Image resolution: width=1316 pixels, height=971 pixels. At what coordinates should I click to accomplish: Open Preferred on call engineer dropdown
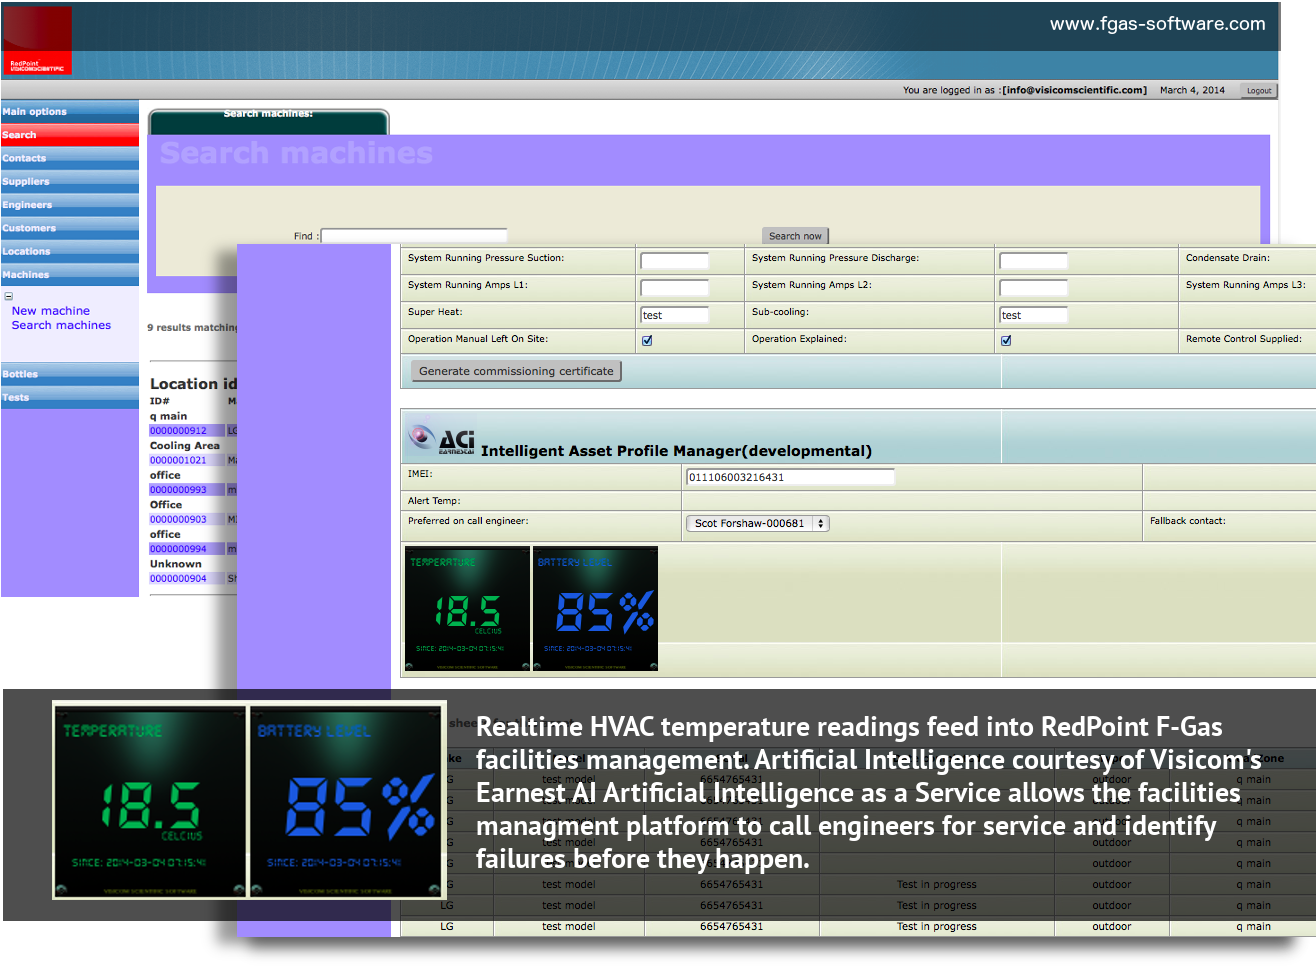coord(758,523)
